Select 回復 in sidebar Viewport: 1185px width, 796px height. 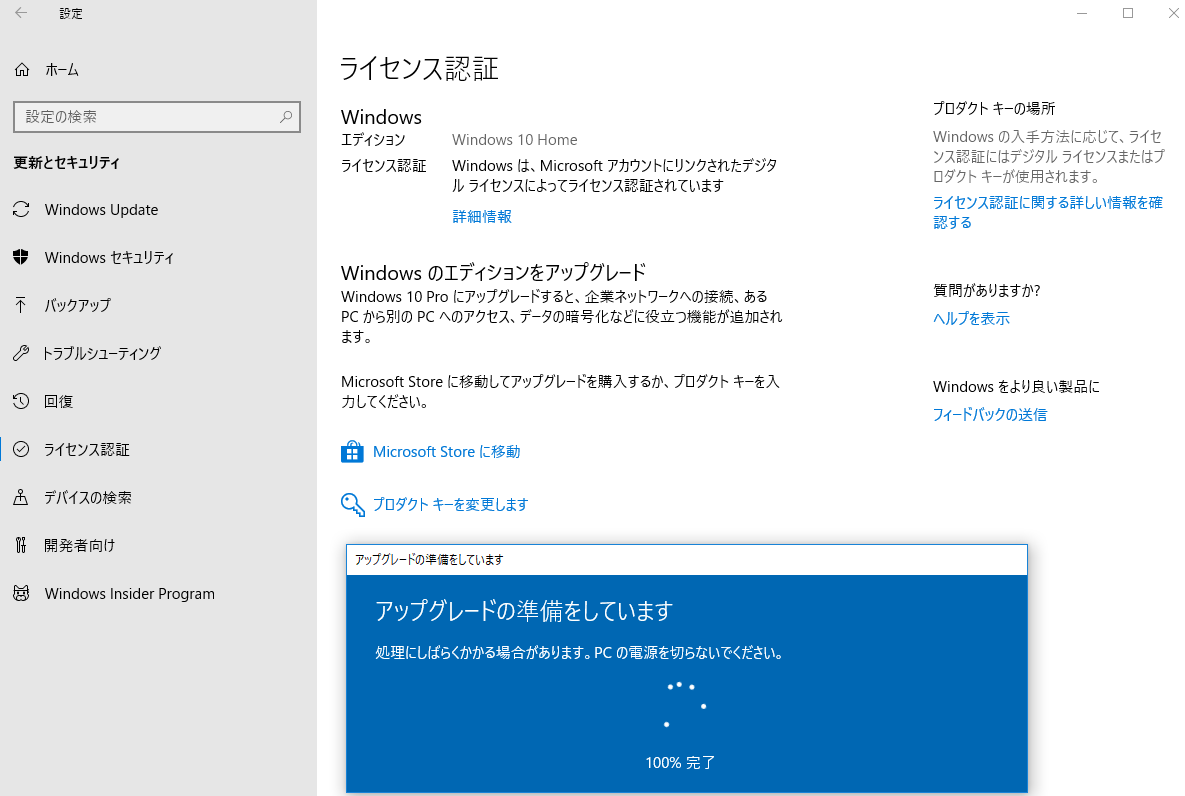[x=58, y=401]
